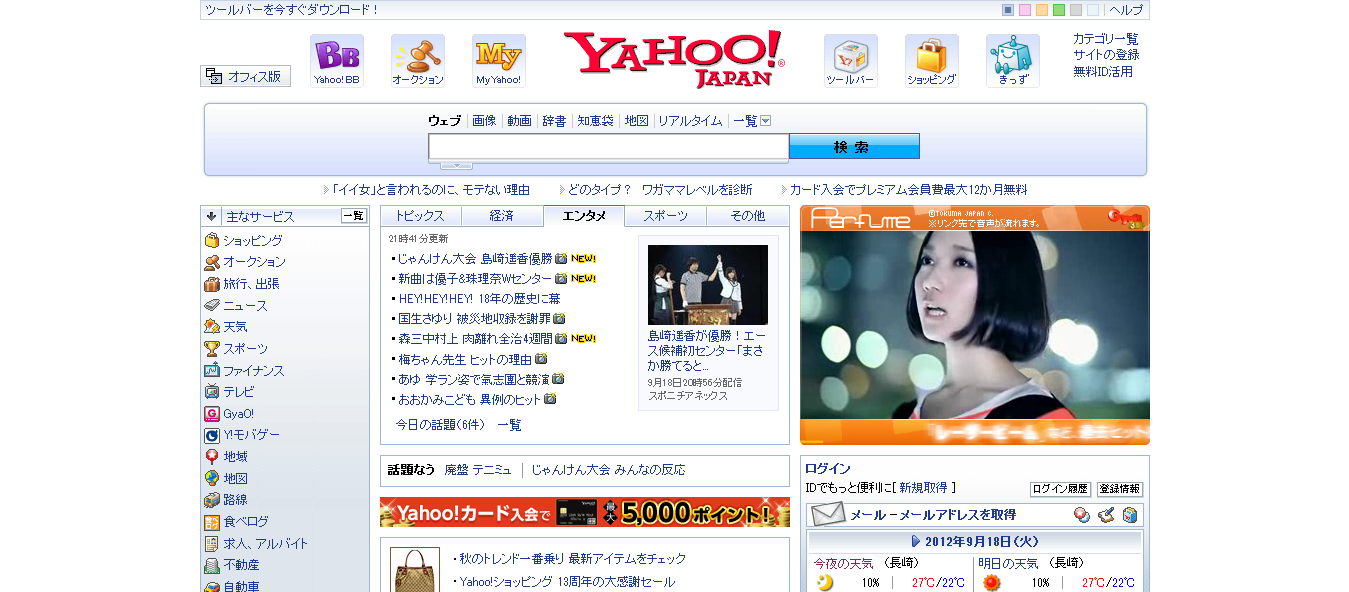Click the Perfume video advertisement
The width and height of the screenshot is (1349, 592).
click(x=975, y=325)
